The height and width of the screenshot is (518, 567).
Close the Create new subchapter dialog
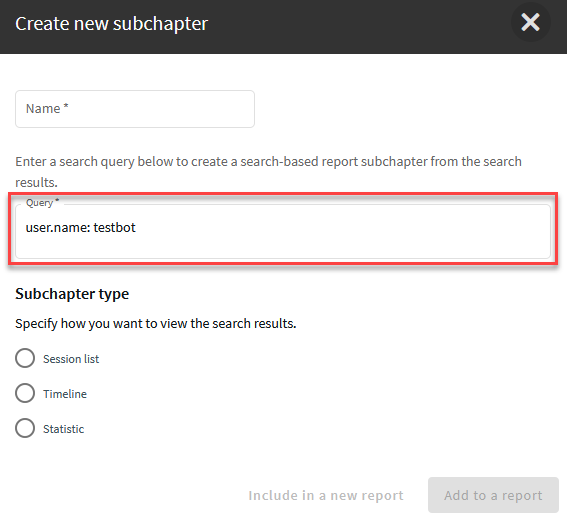[x=530, y=22]
